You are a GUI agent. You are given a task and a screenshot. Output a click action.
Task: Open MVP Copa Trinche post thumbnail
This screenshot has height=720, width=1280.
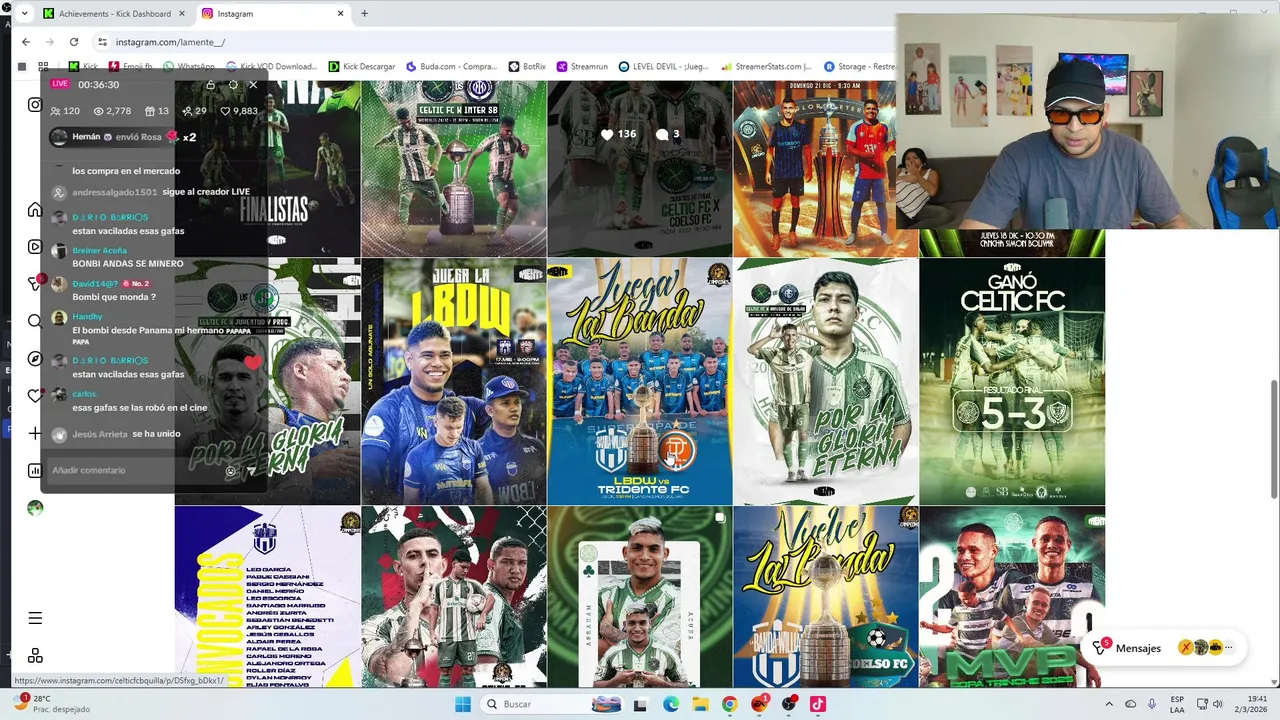(1012, 596)
